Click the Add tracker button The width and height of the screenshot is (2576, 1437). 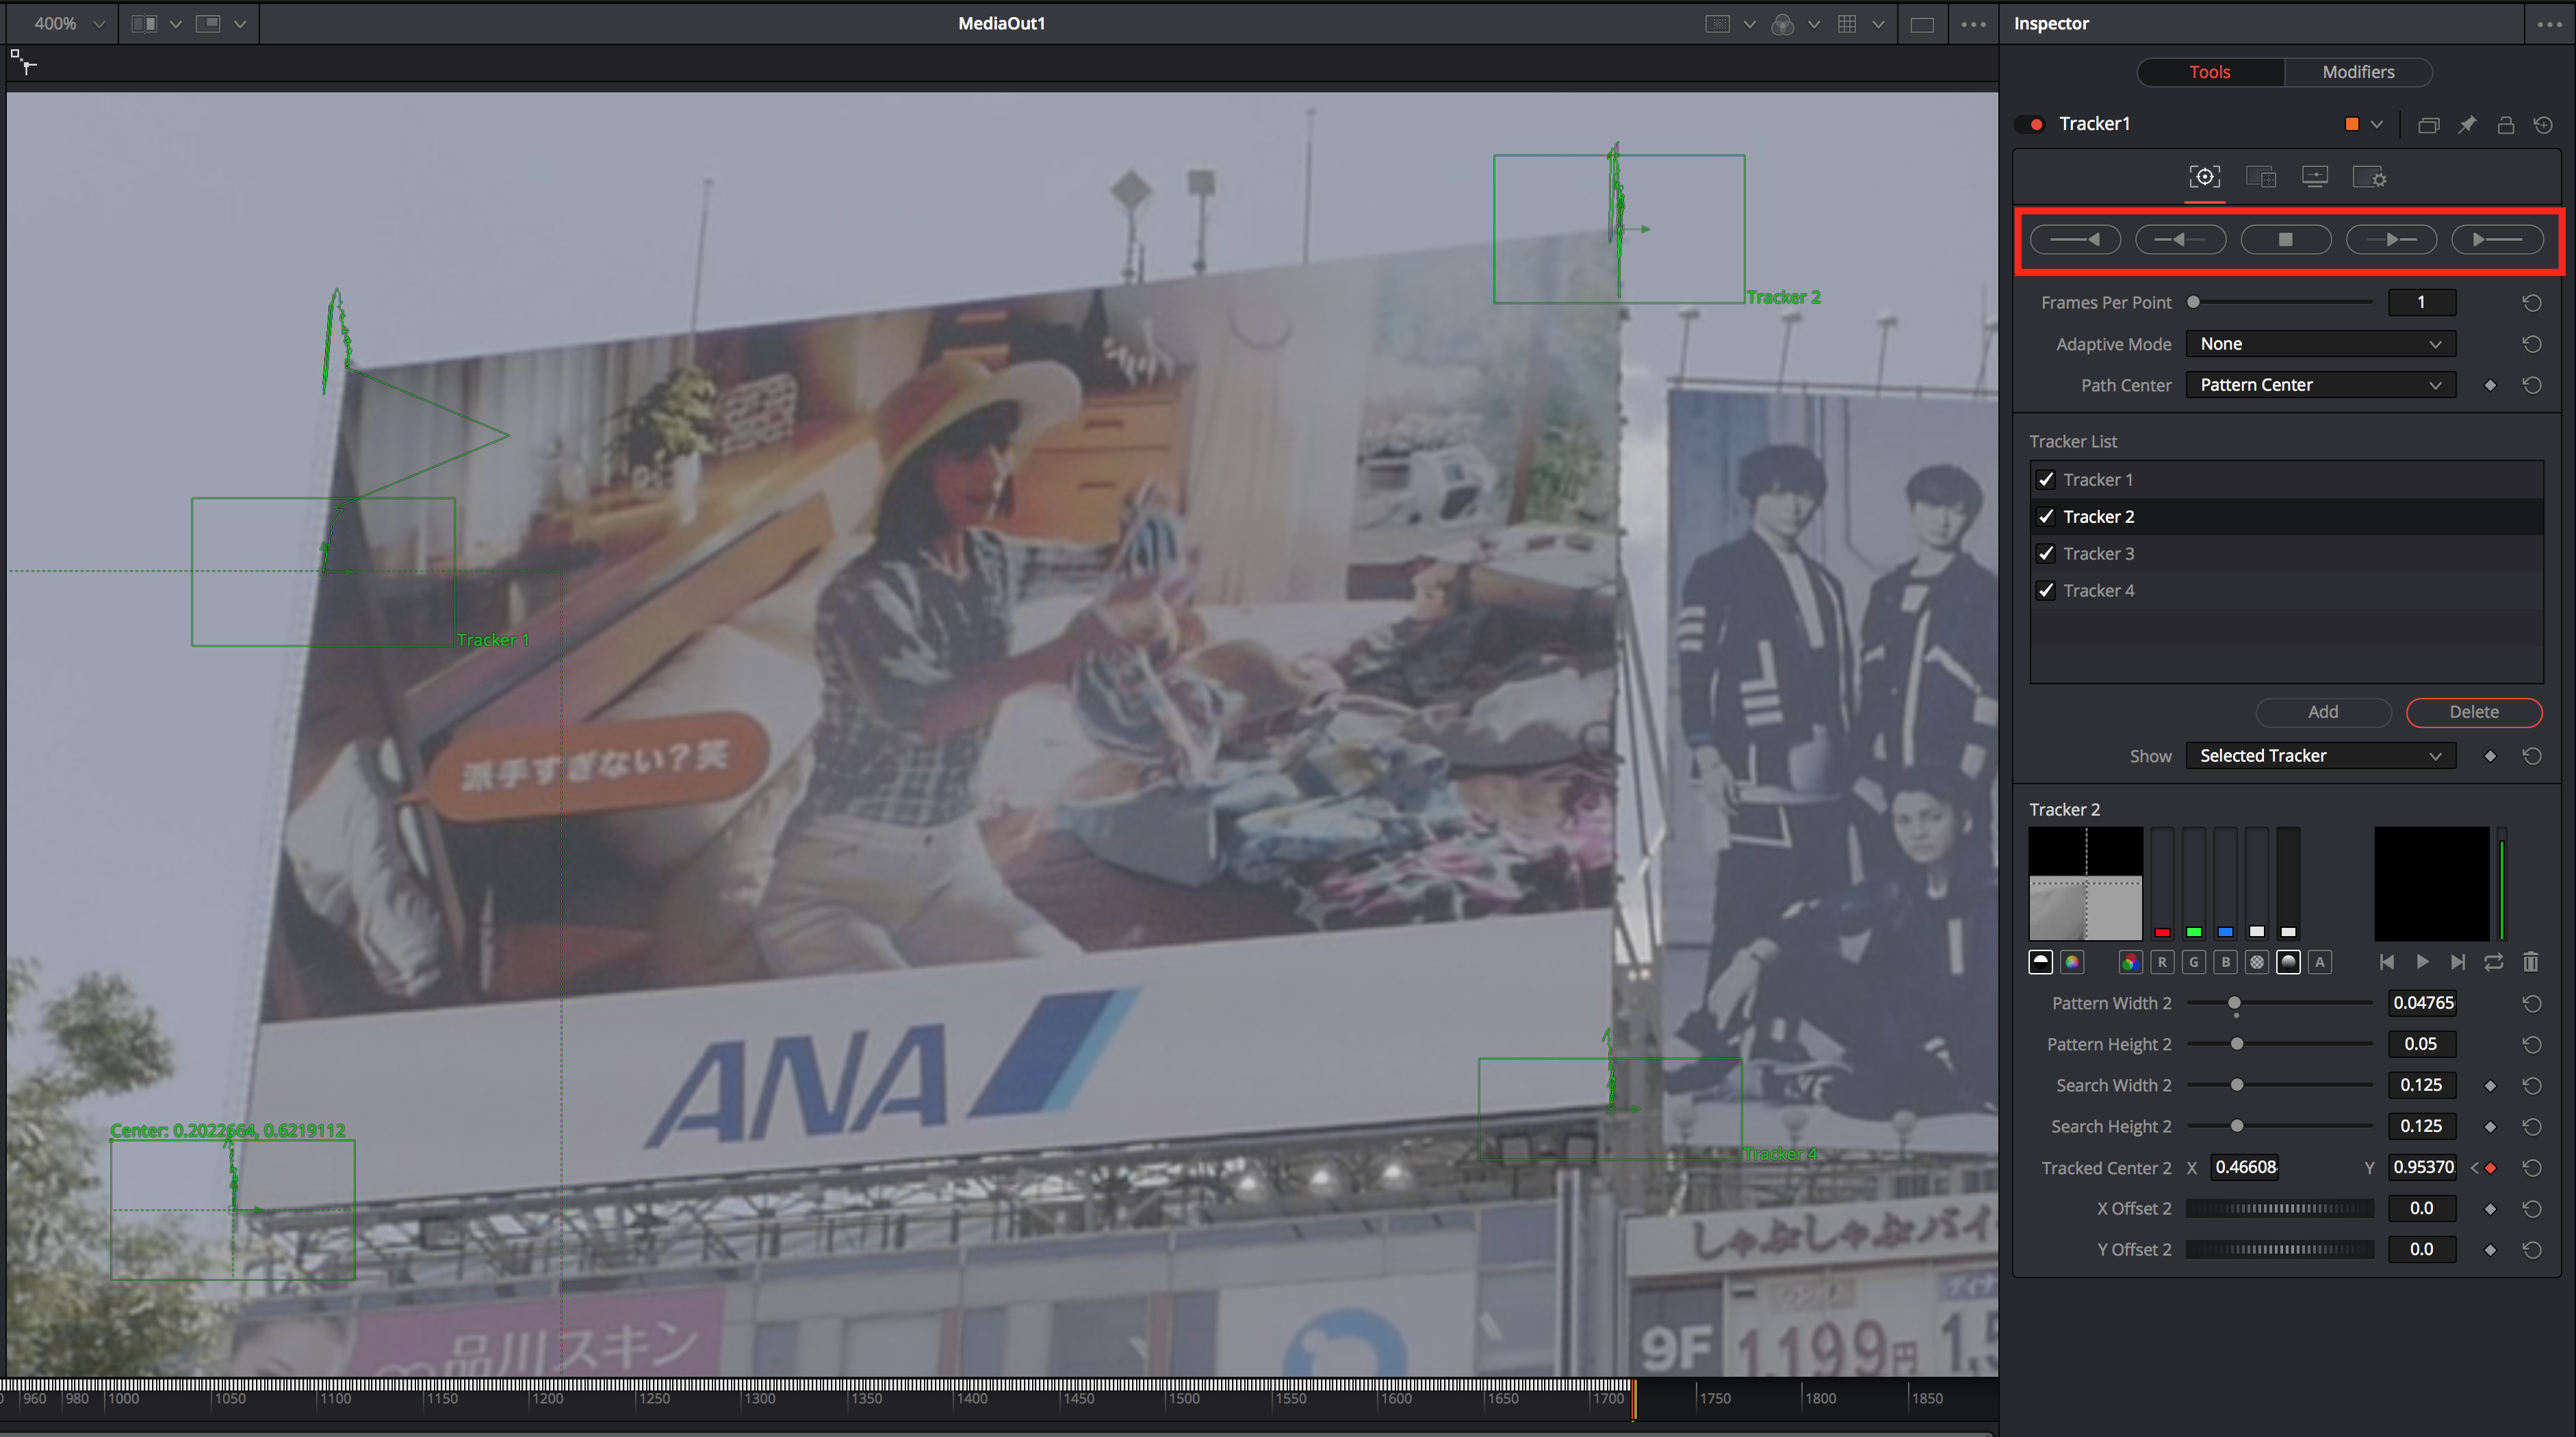[2322, 712]
